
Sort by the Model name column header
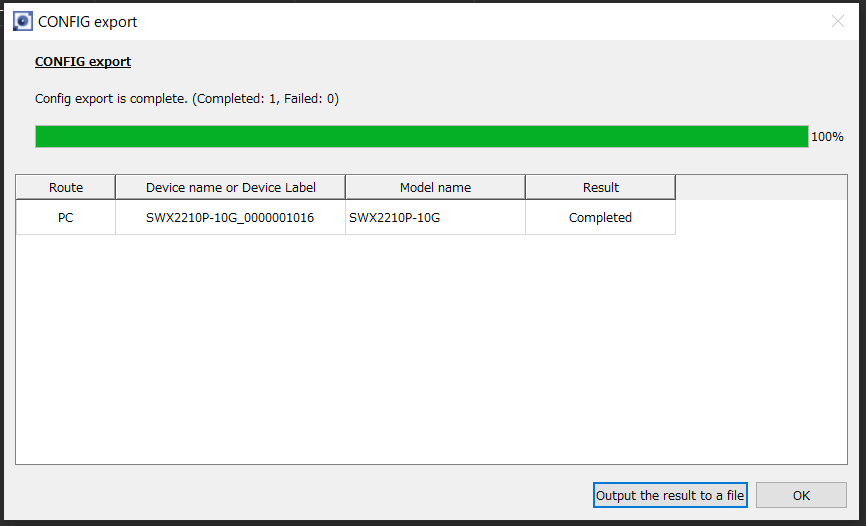(x=435, y=188)
